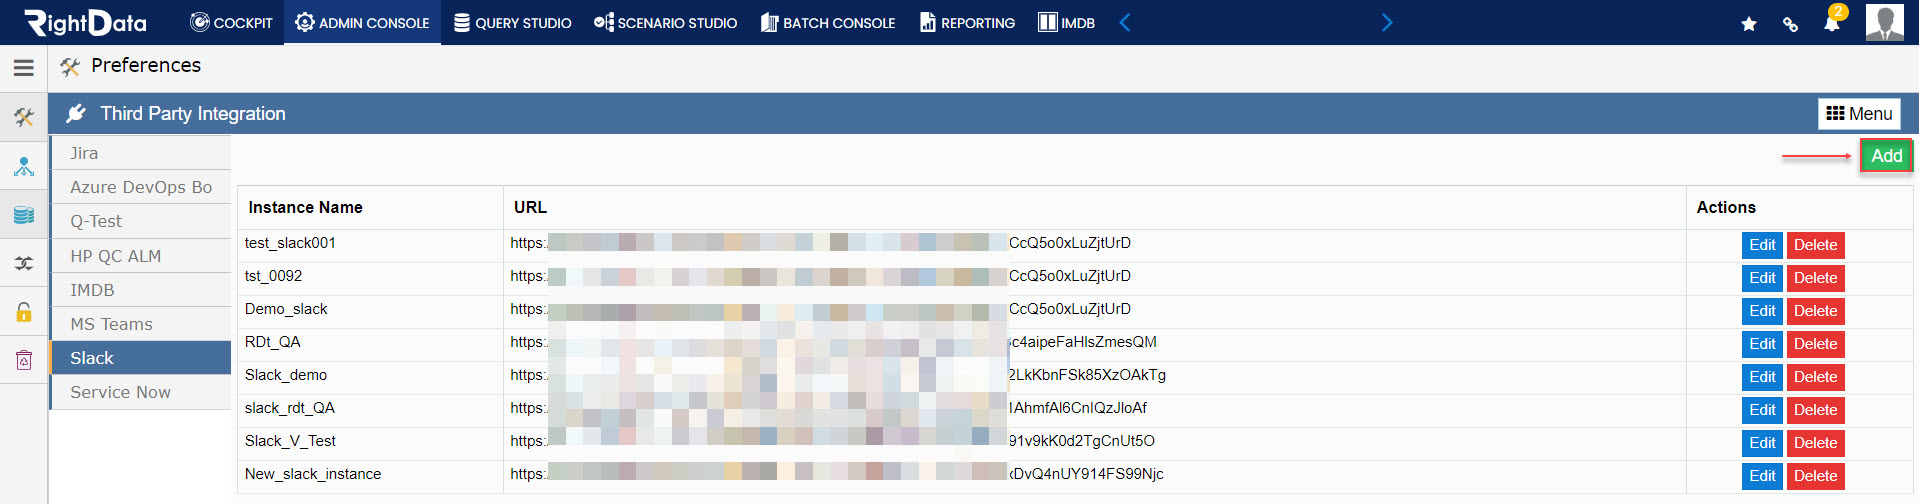
Task: Delete the Slack_V_Test instance
Action: click(1815, 443)
